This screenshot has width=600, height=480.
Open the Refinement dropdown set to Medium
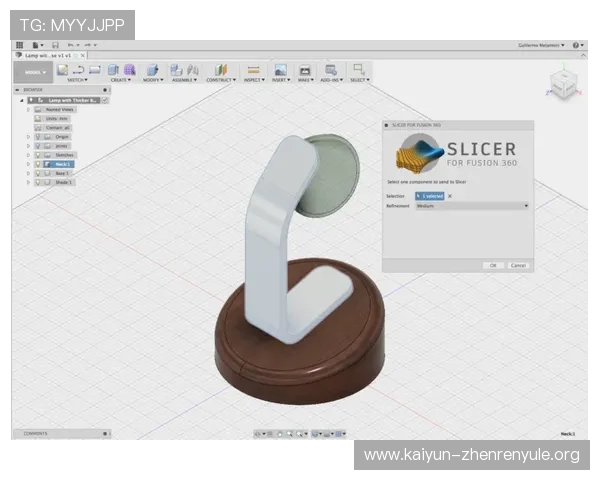click(x=472, y=206)
